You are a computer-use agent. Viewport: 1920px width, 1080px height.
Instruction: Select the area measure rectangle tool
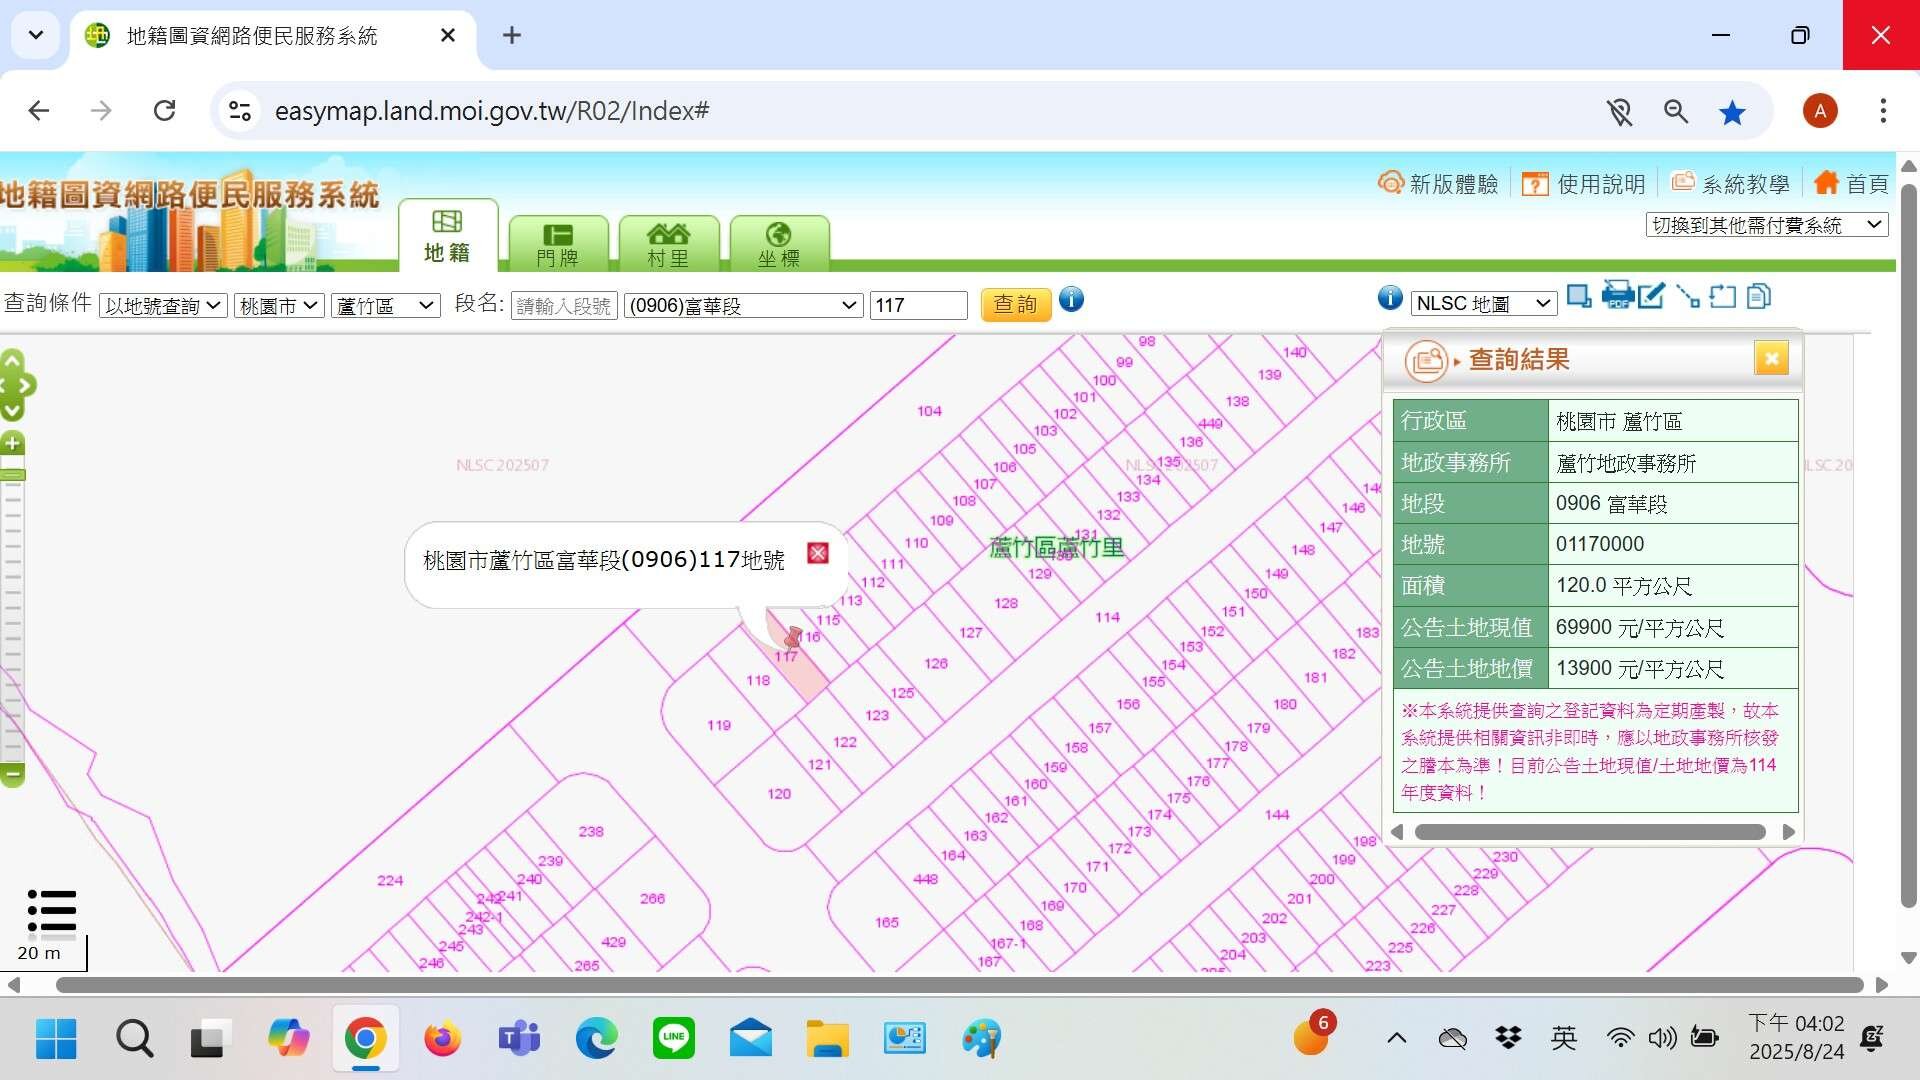pos(1722,297)
